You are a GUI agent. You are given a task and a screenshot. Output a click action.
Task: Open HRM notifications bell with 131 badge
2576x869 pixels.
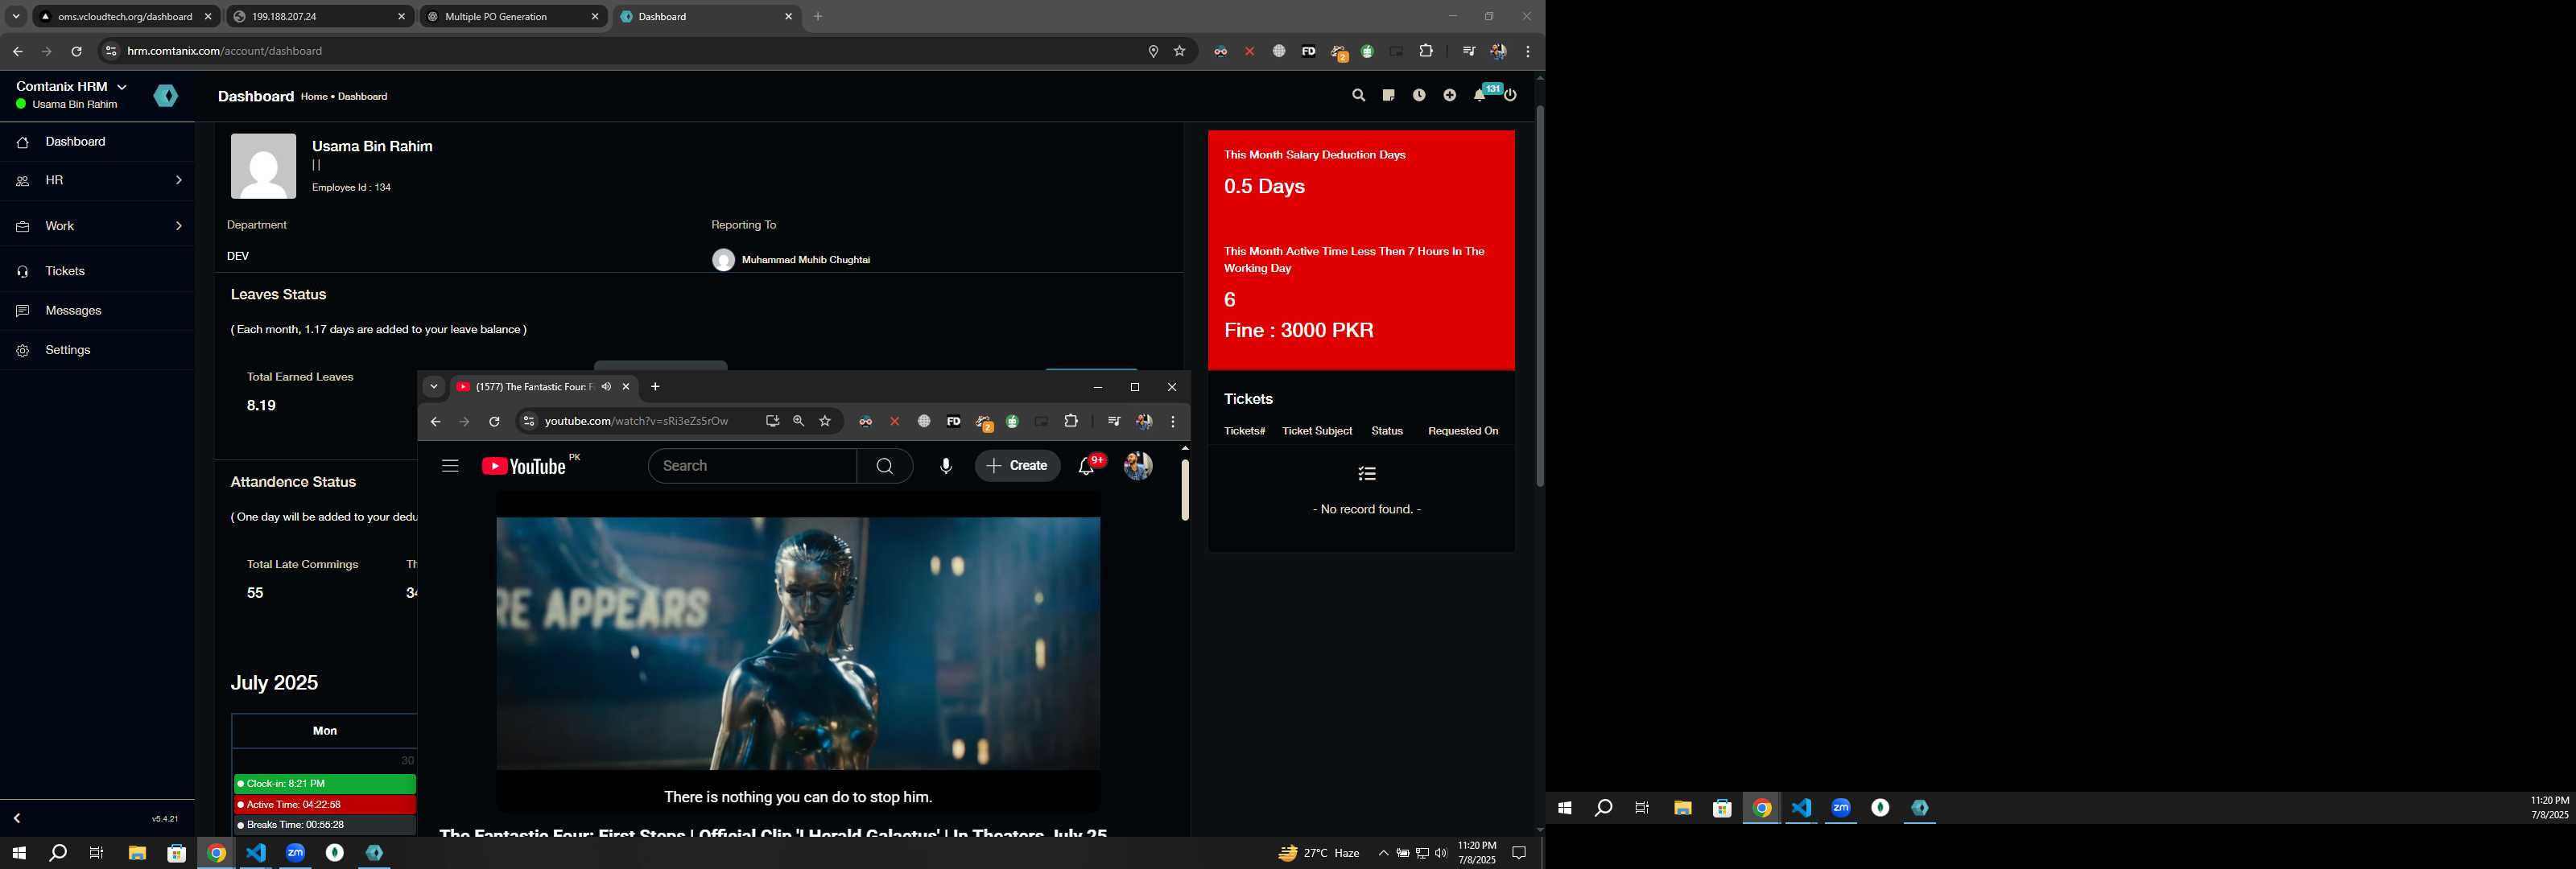[1481, 95]
